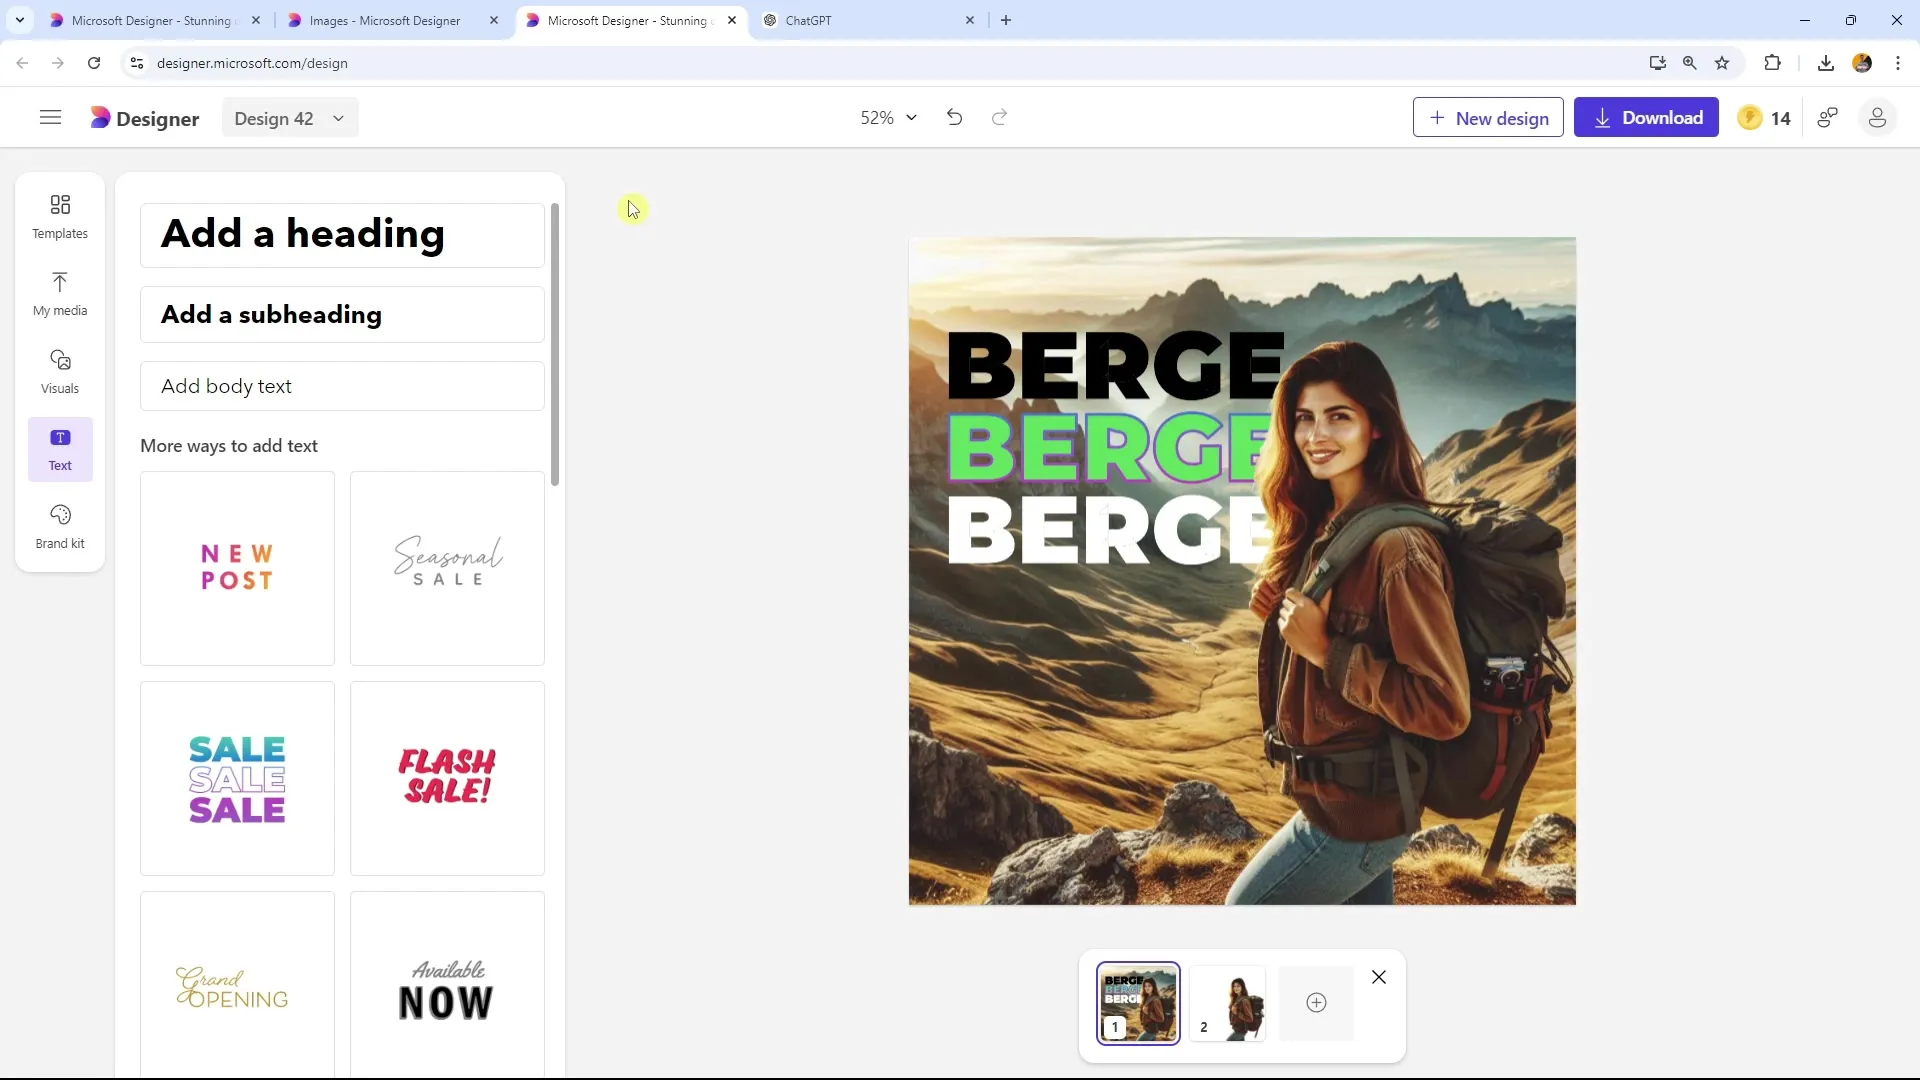Screen dimensions: 1920x1080
Task: Select the Seasonal SALE text style
Action: (x=447, y=568)
